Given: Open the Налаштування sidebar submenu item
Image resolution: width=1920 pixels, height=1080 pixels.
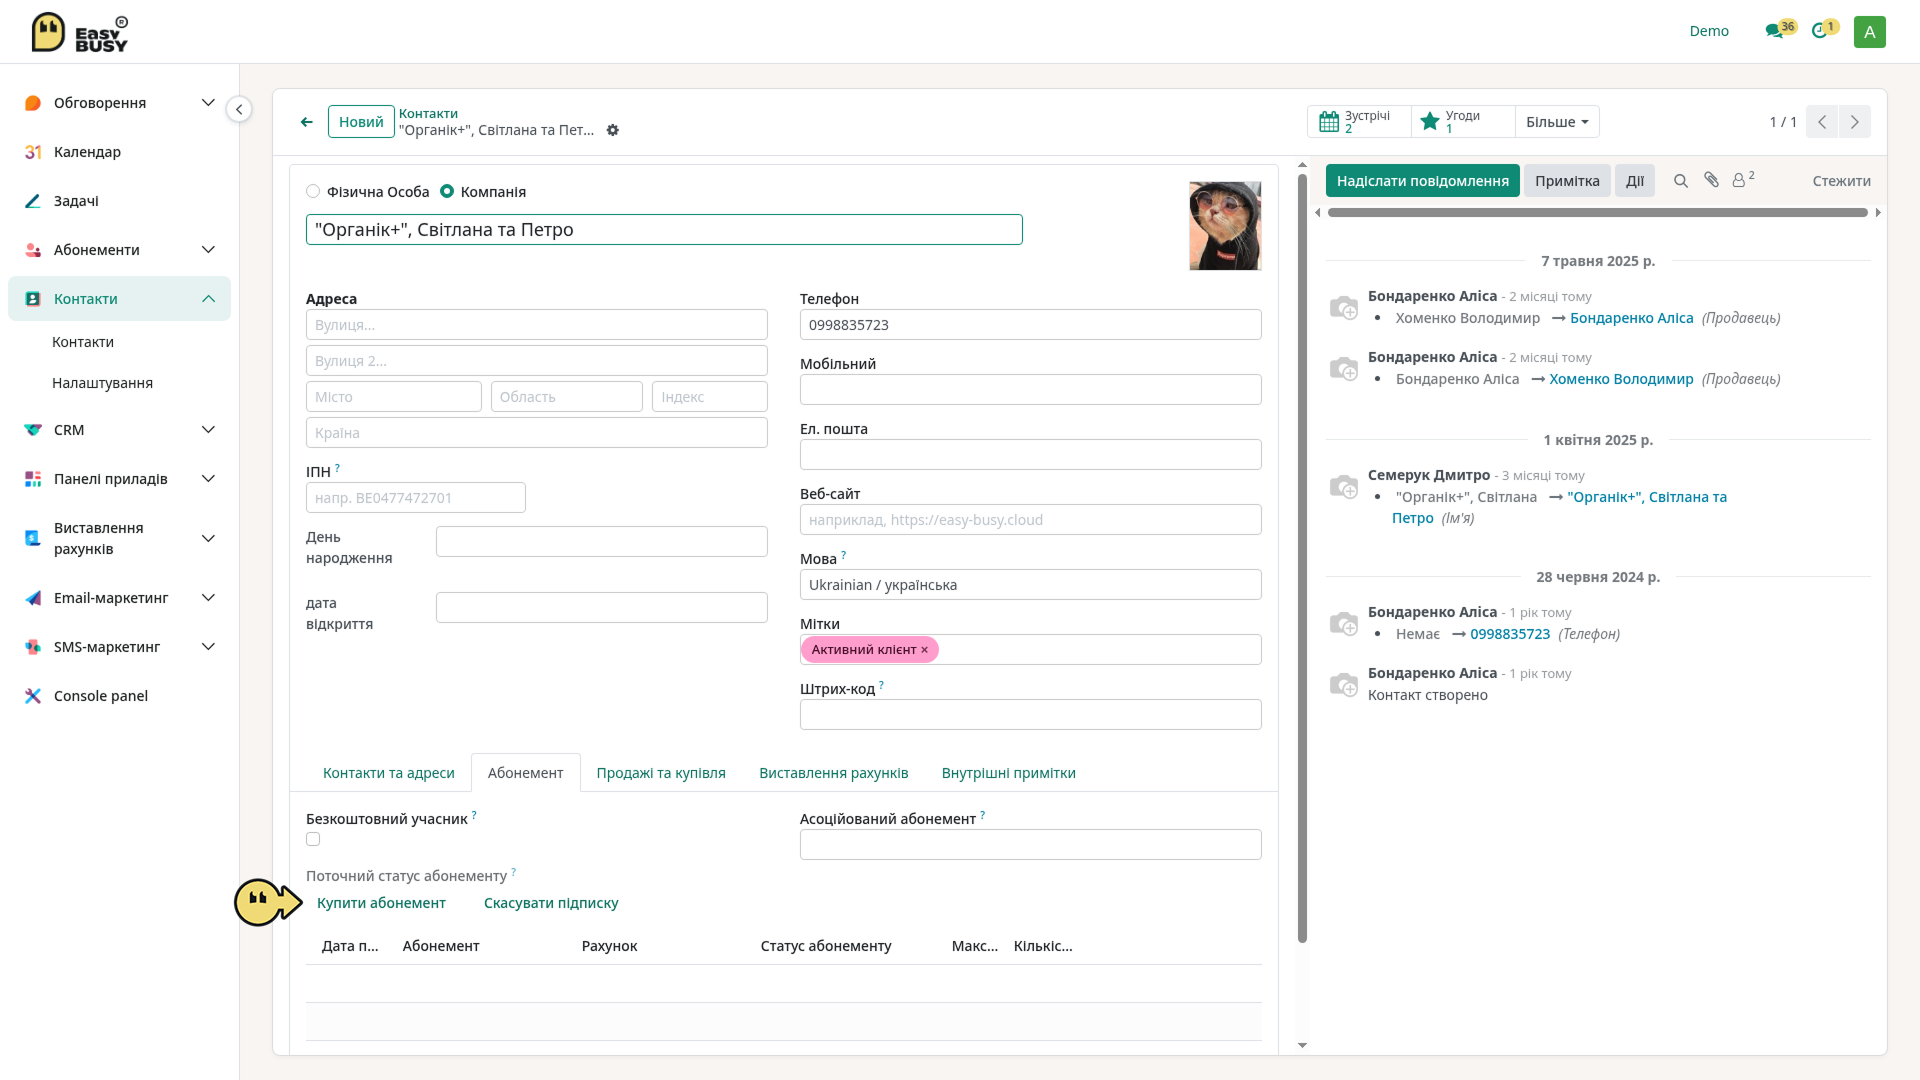Looking at the screenshot, I should click(102, 383).
